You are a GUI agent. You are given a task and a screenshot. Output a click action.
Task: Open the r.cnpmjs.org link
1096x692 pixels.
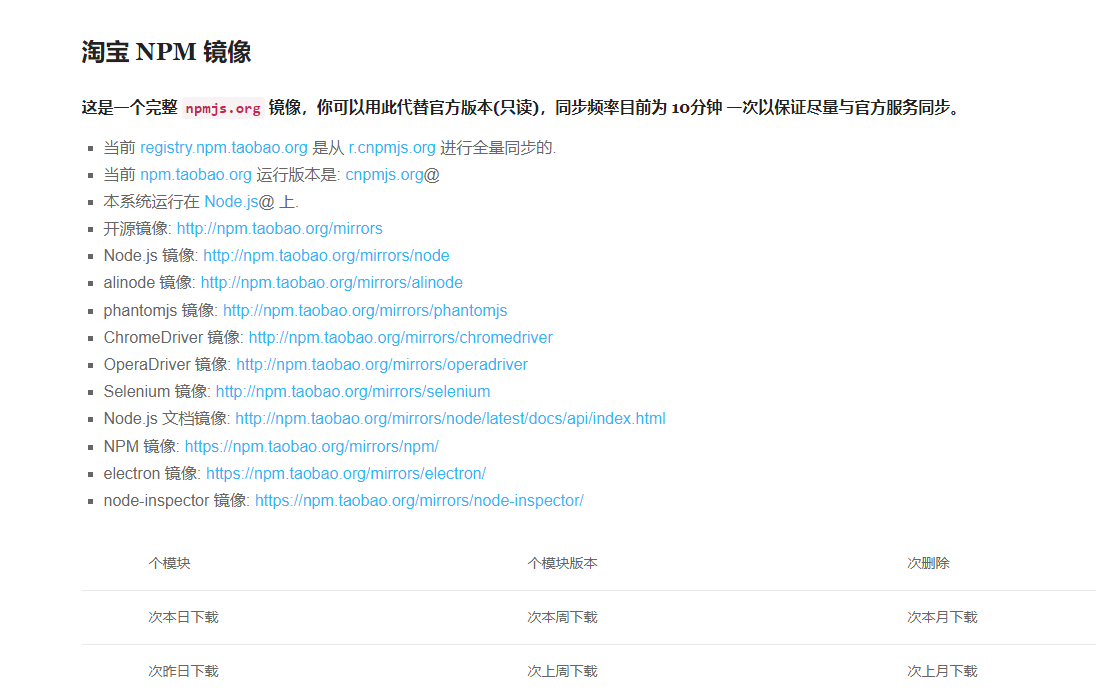pos(392,147)
